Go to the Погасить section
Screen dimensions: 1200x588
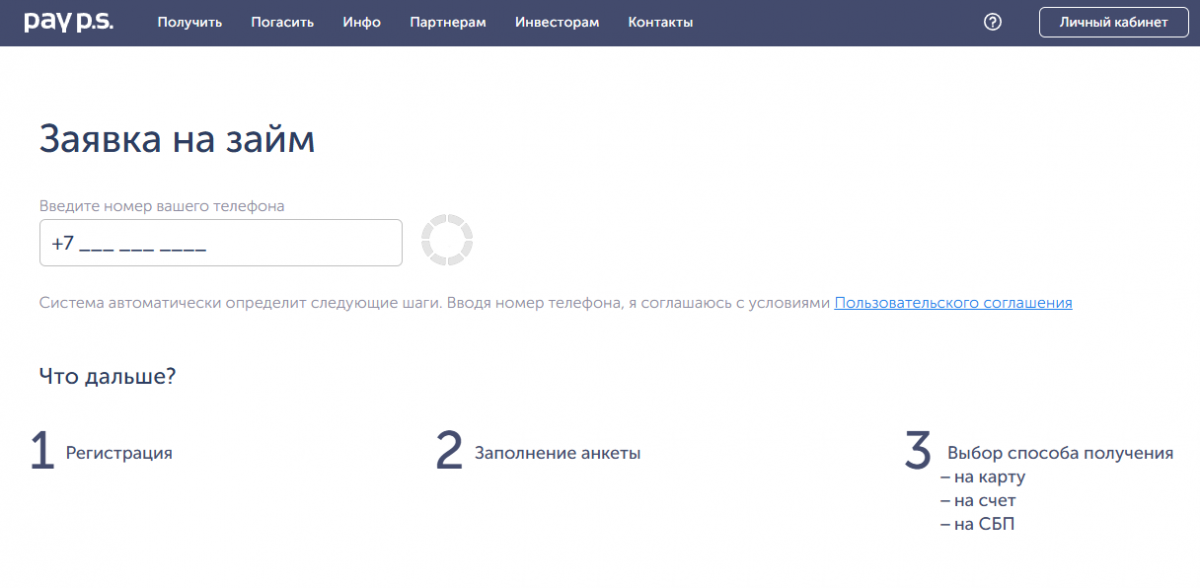click(282, 22)
